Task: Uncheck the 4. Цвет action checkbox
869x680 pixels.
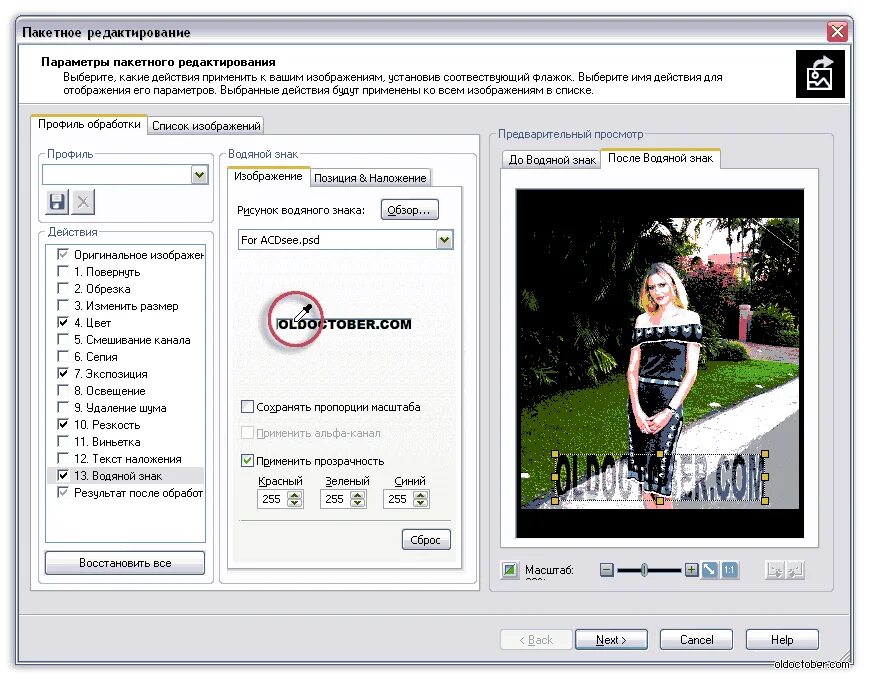Action: pos(63,323)
